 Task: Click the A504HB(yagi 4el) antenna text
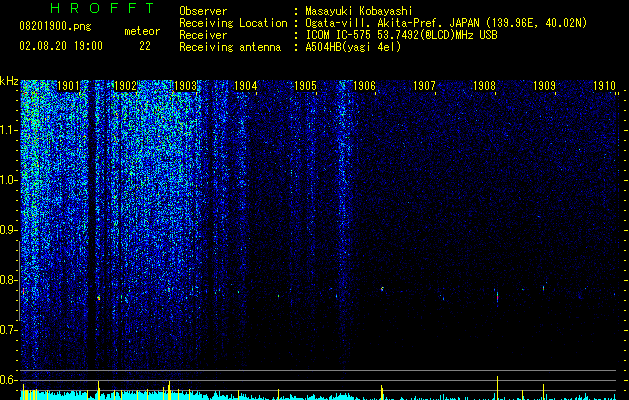click(353, 47)
